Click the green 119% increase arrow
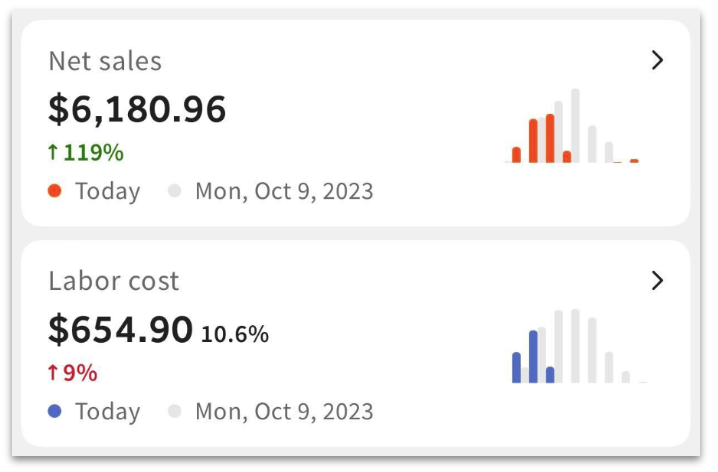The image size is (718, 472). pyautogui.click(x=53, y=153)
